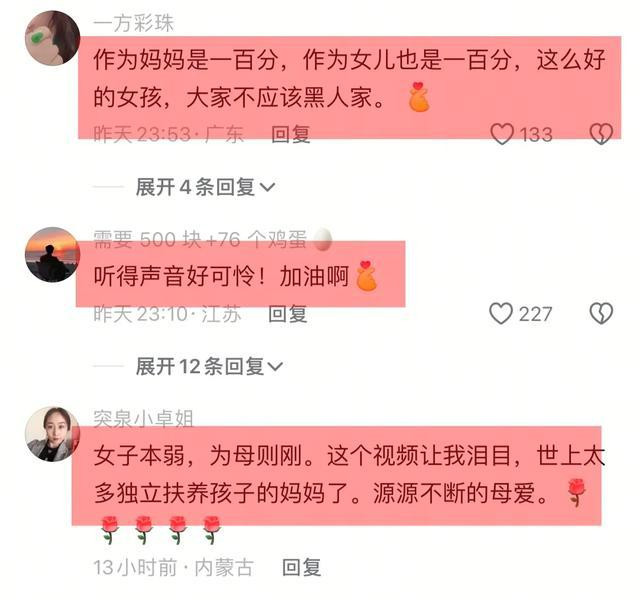Screen dimensions: 640x600
Task: Click chevron next to 展开 4 条回复
Action: (267, 188)
